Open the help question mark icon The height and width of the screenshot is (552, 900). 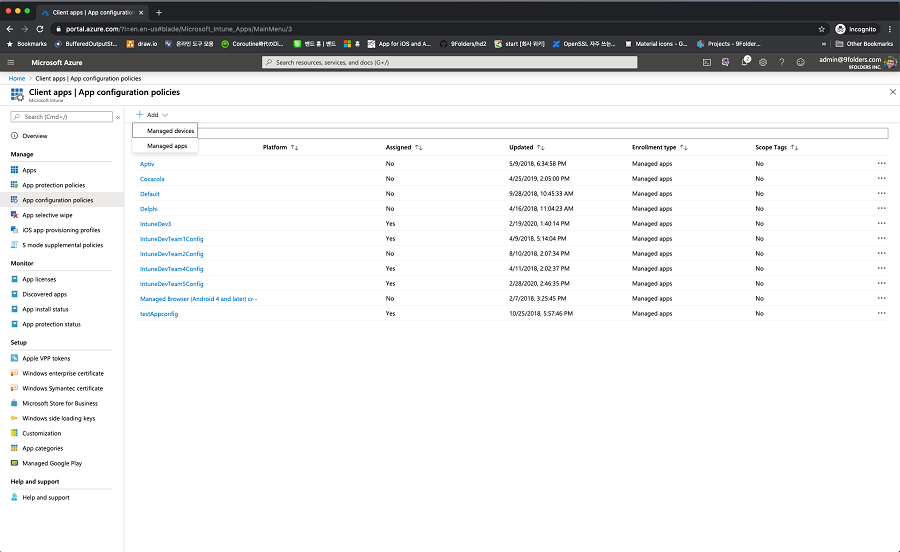coord(781,63)
